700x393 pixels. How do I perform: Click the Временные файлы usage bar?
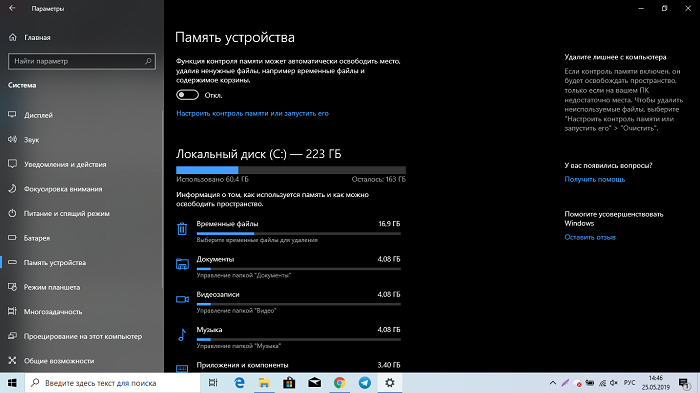(x=299, y=234)
